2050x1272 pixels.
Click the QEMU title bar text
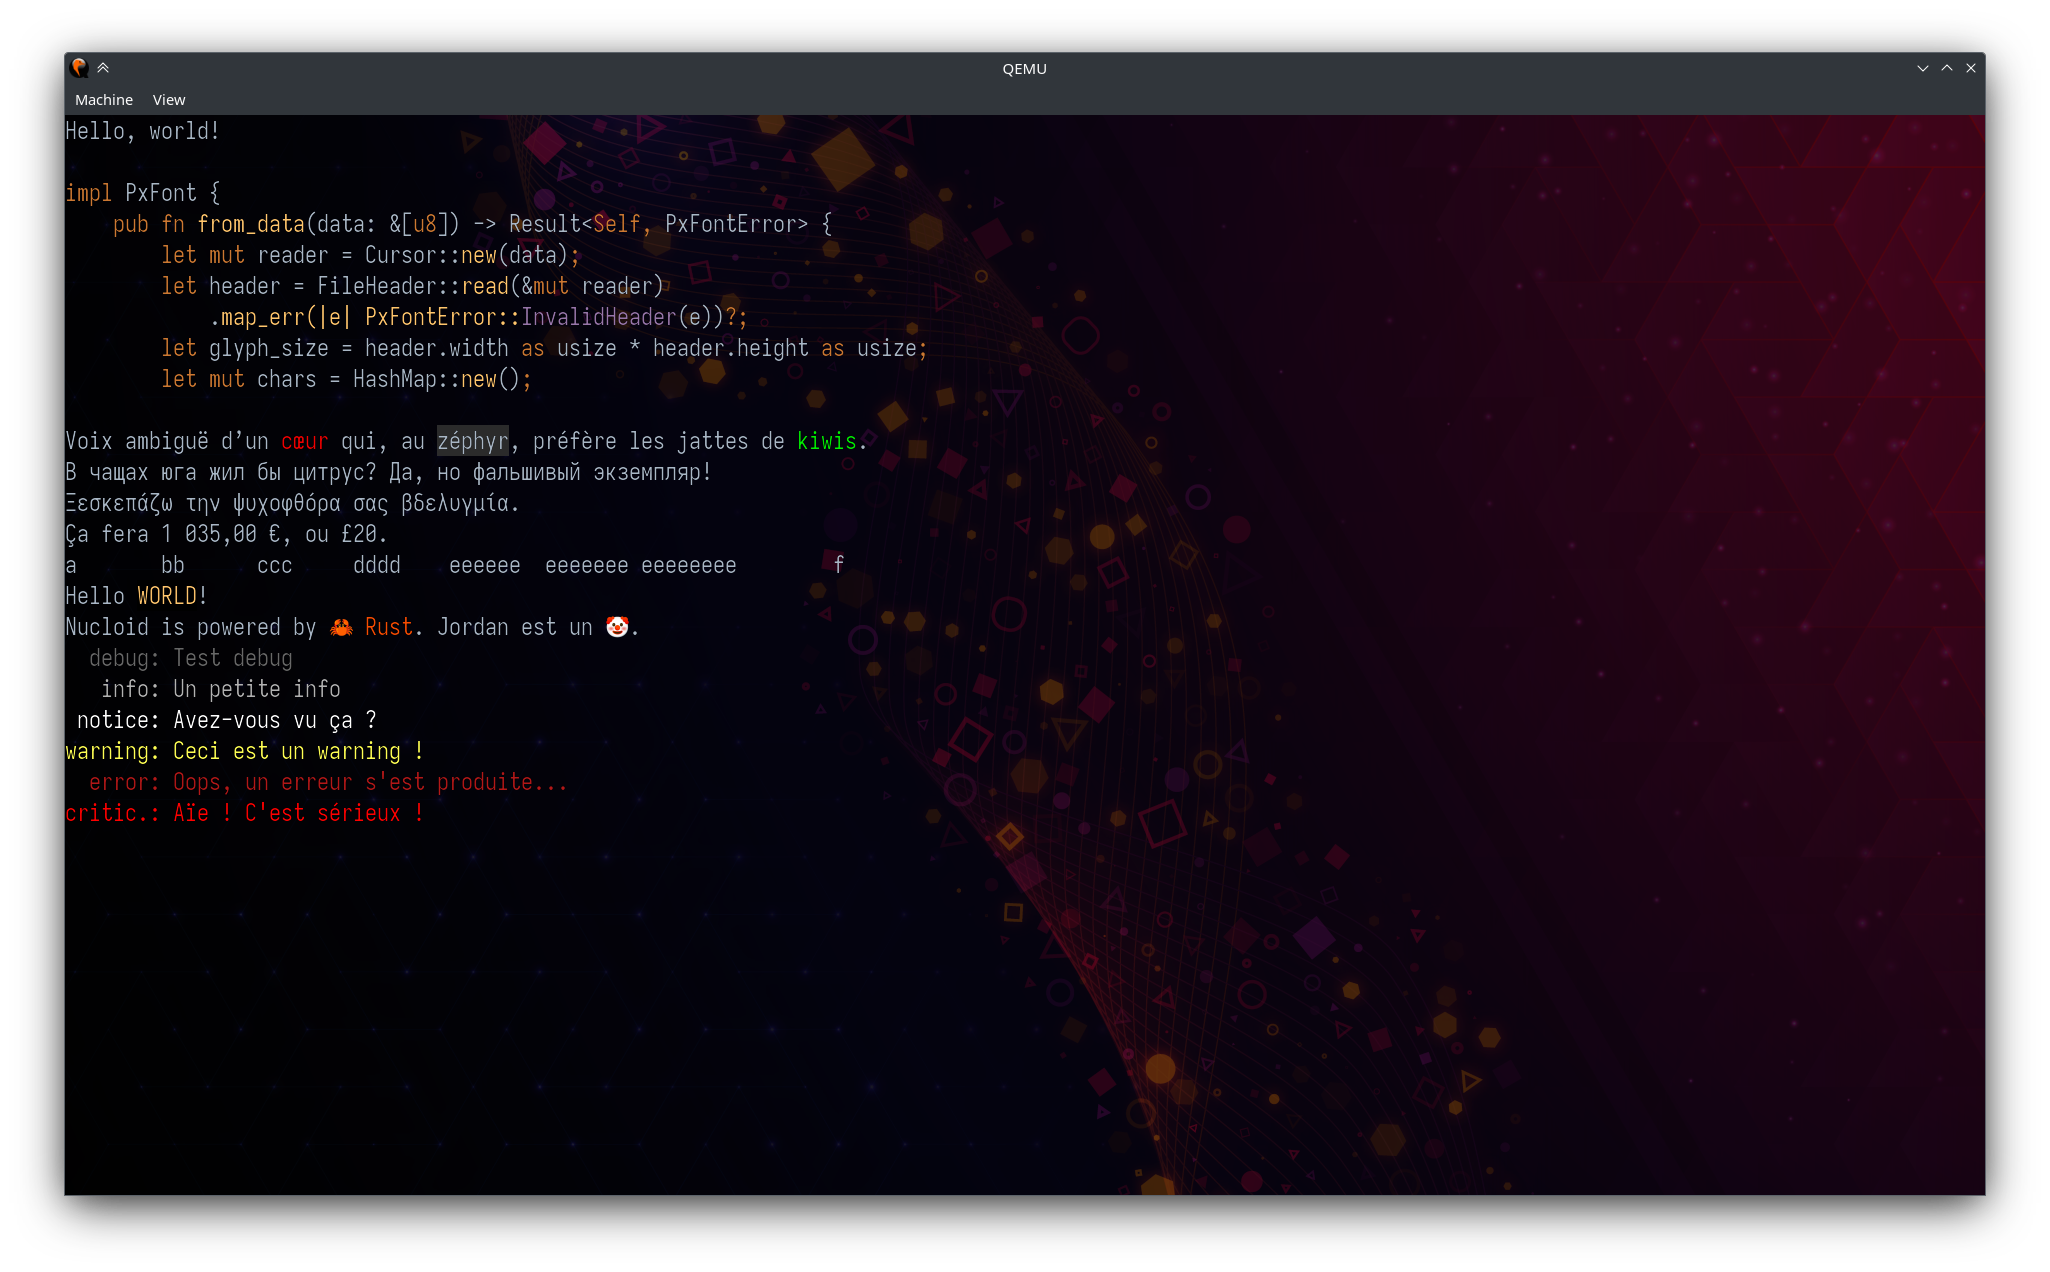tap(1024, 69)
